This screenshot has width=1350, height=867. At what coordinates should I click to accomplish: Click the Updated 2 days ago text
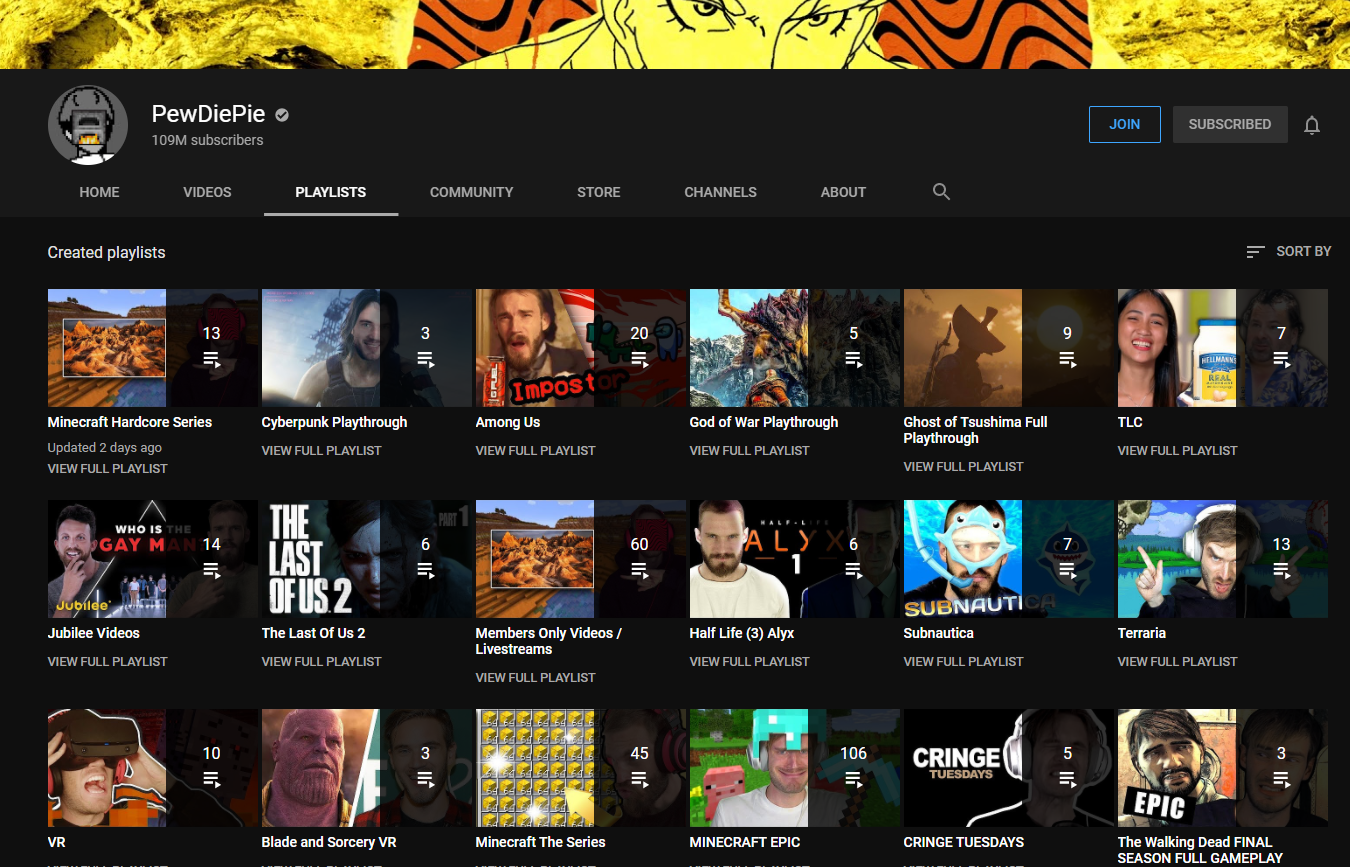tap(105, 448)
